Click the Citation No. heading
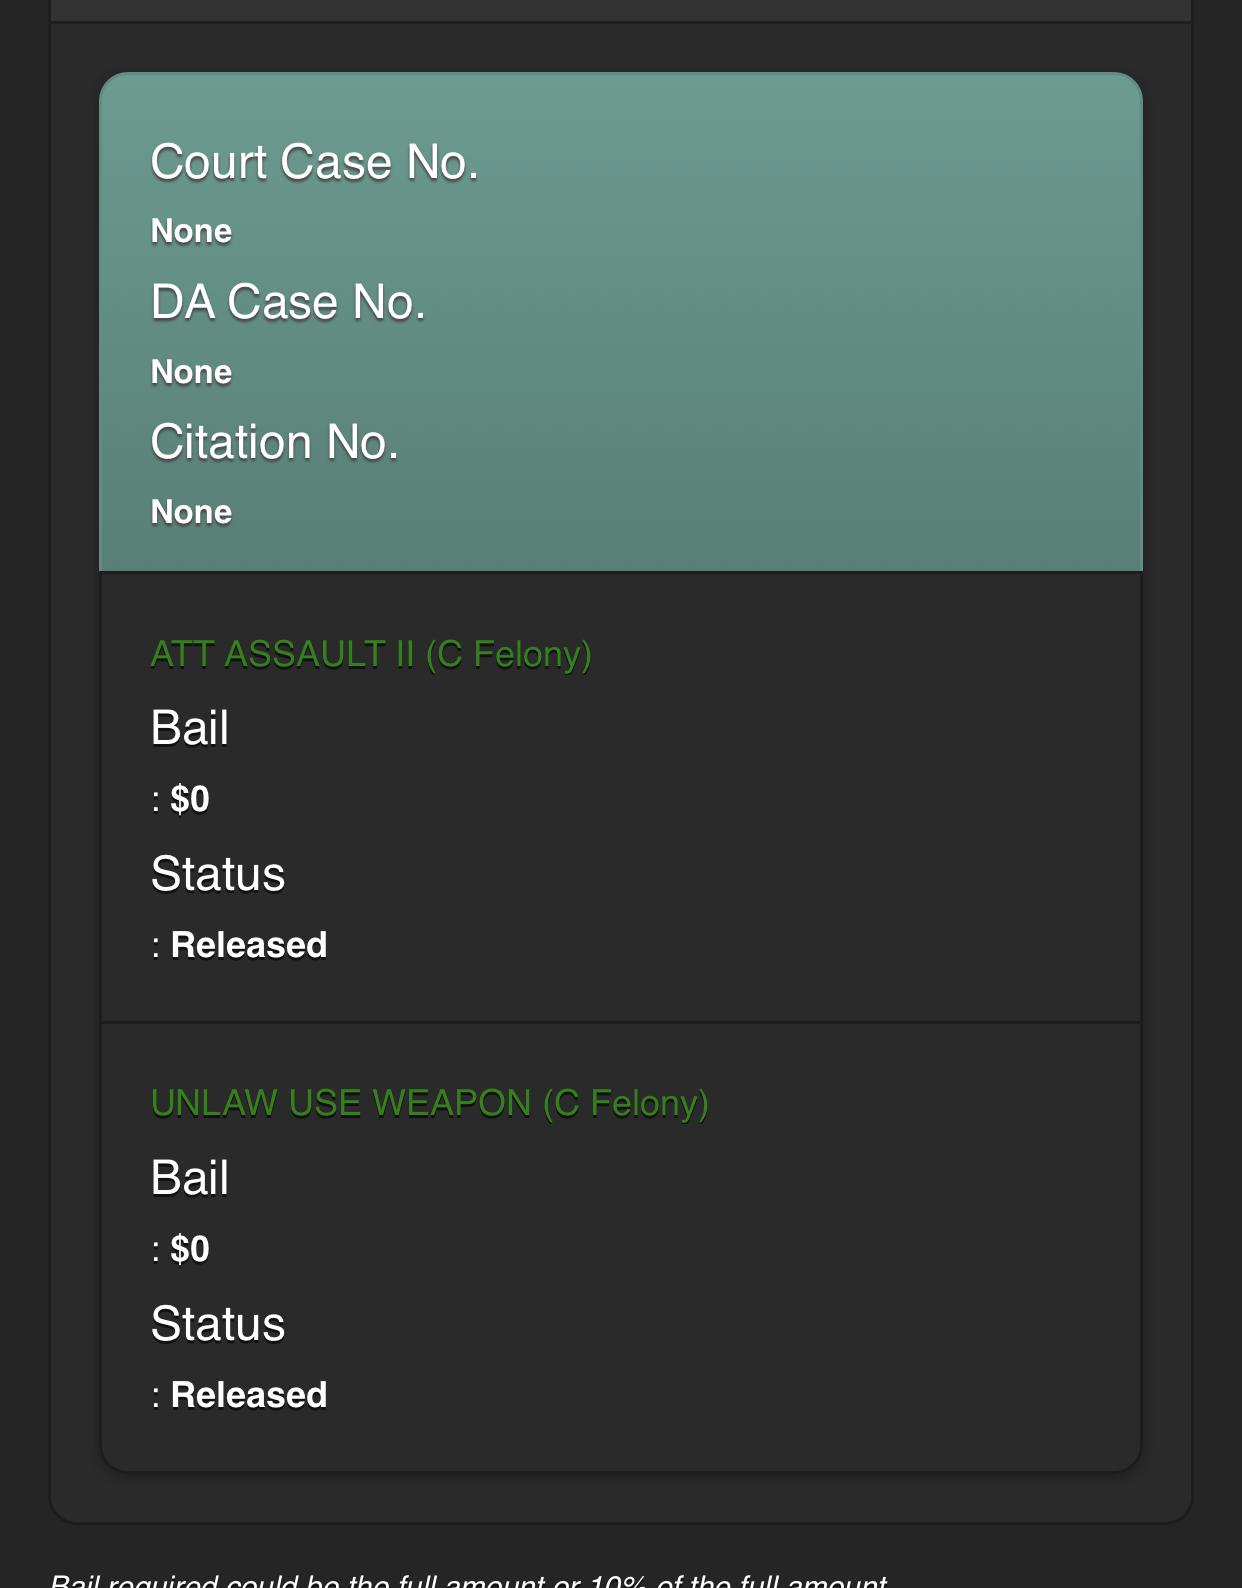This screenshot has width=1242, height=1588. 274,442
